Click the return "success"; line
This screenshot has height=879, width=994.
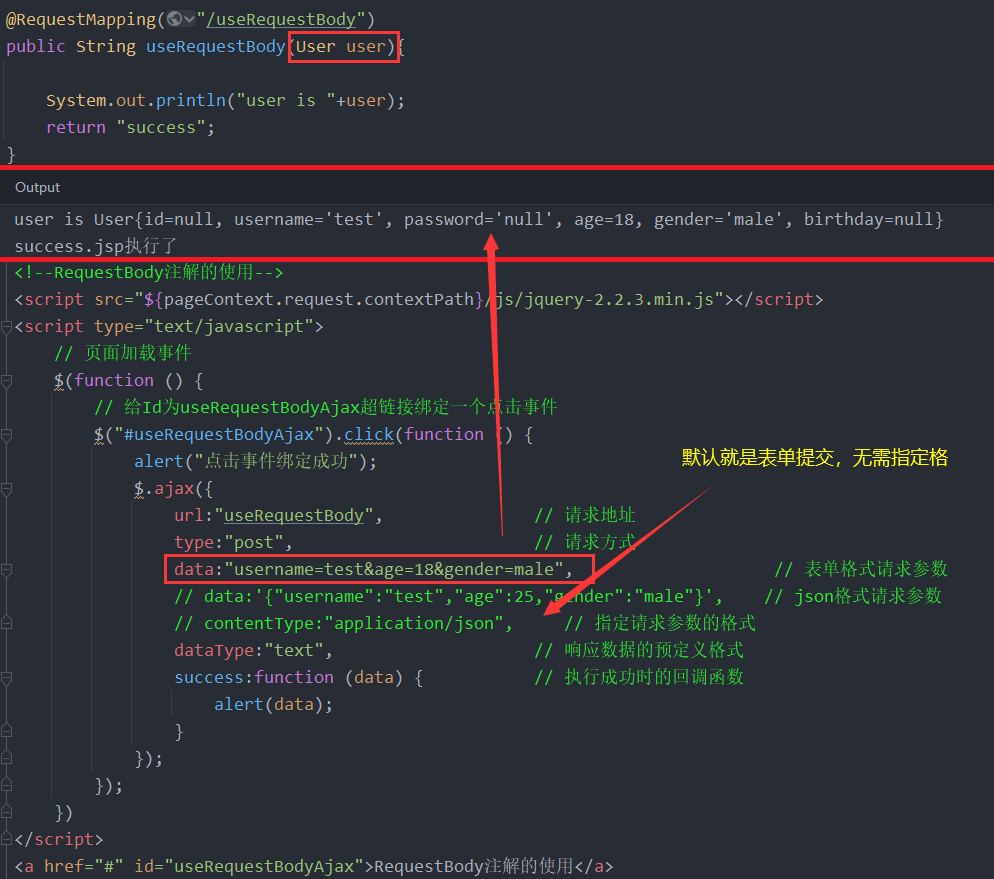pyautogui.click(x=130, y=127)
